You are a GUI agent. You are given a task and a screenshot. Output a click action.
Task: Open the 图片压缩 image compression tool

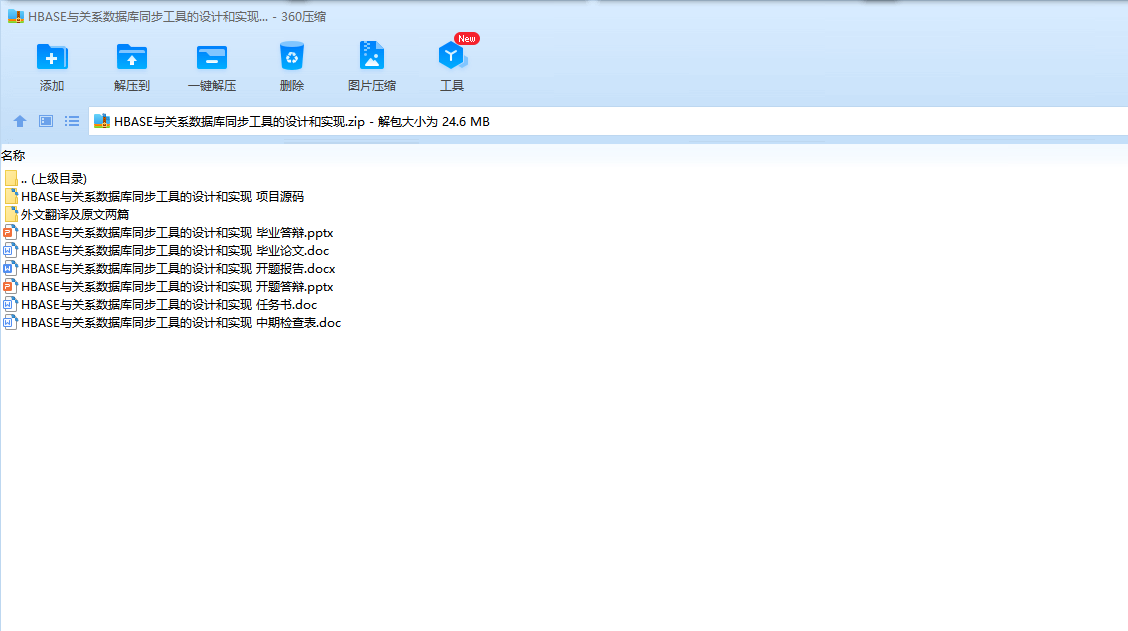click(x=372, y=55)
